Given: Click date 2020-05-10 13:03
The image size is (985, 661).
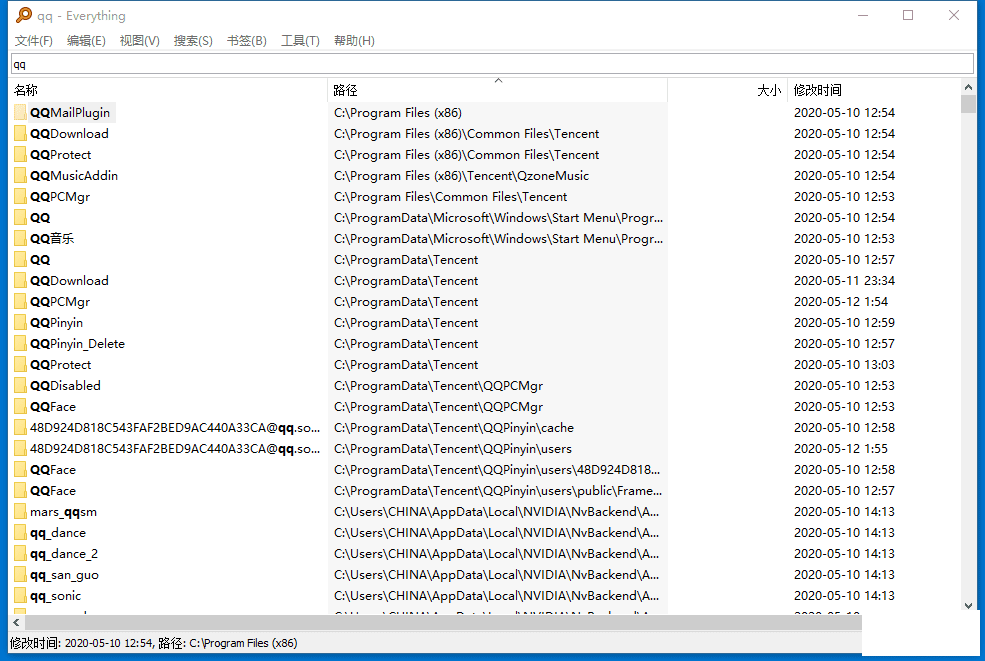Looking at the screenshot, I should pyautogui.click(x=844, y=364).
